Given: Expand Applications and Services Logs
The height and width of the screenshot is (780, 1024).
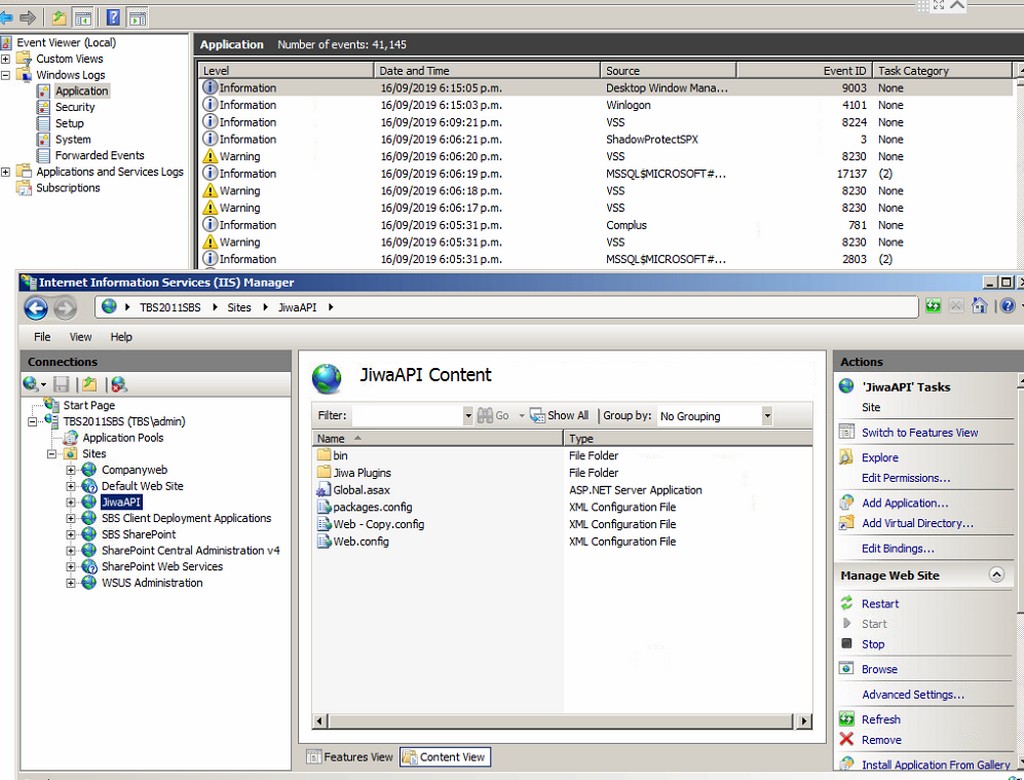Looking at the screenshot, I should [x=6, y=172].
